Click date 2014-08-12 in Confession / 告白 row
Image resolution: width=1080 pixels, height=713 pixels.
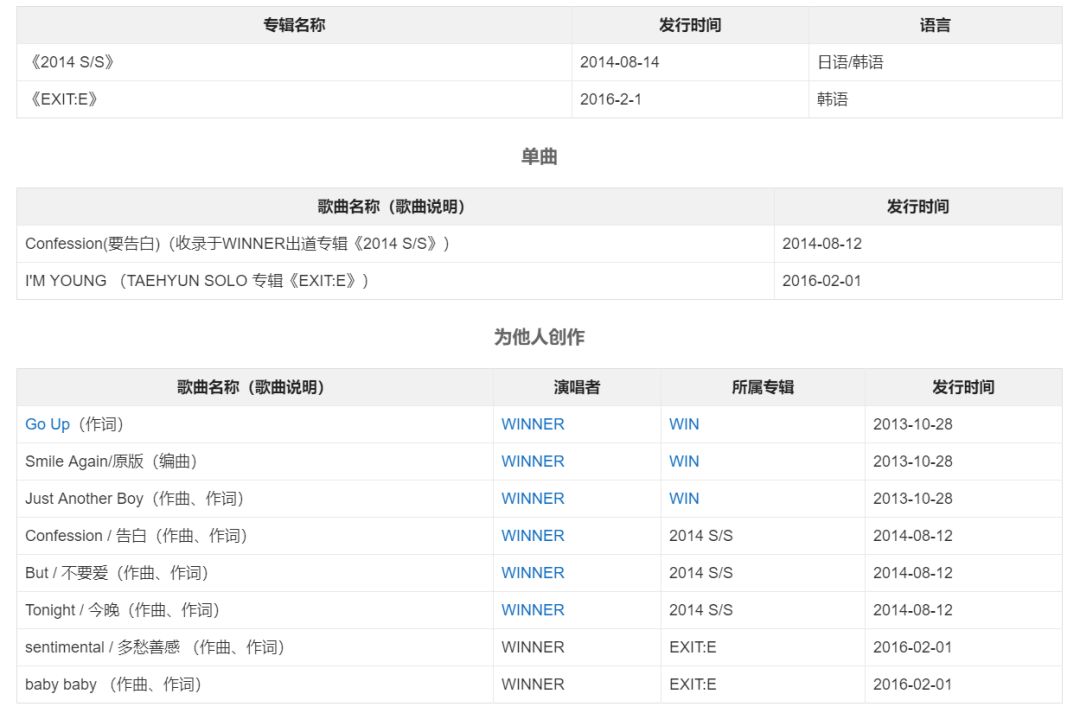tap(913, 536)
